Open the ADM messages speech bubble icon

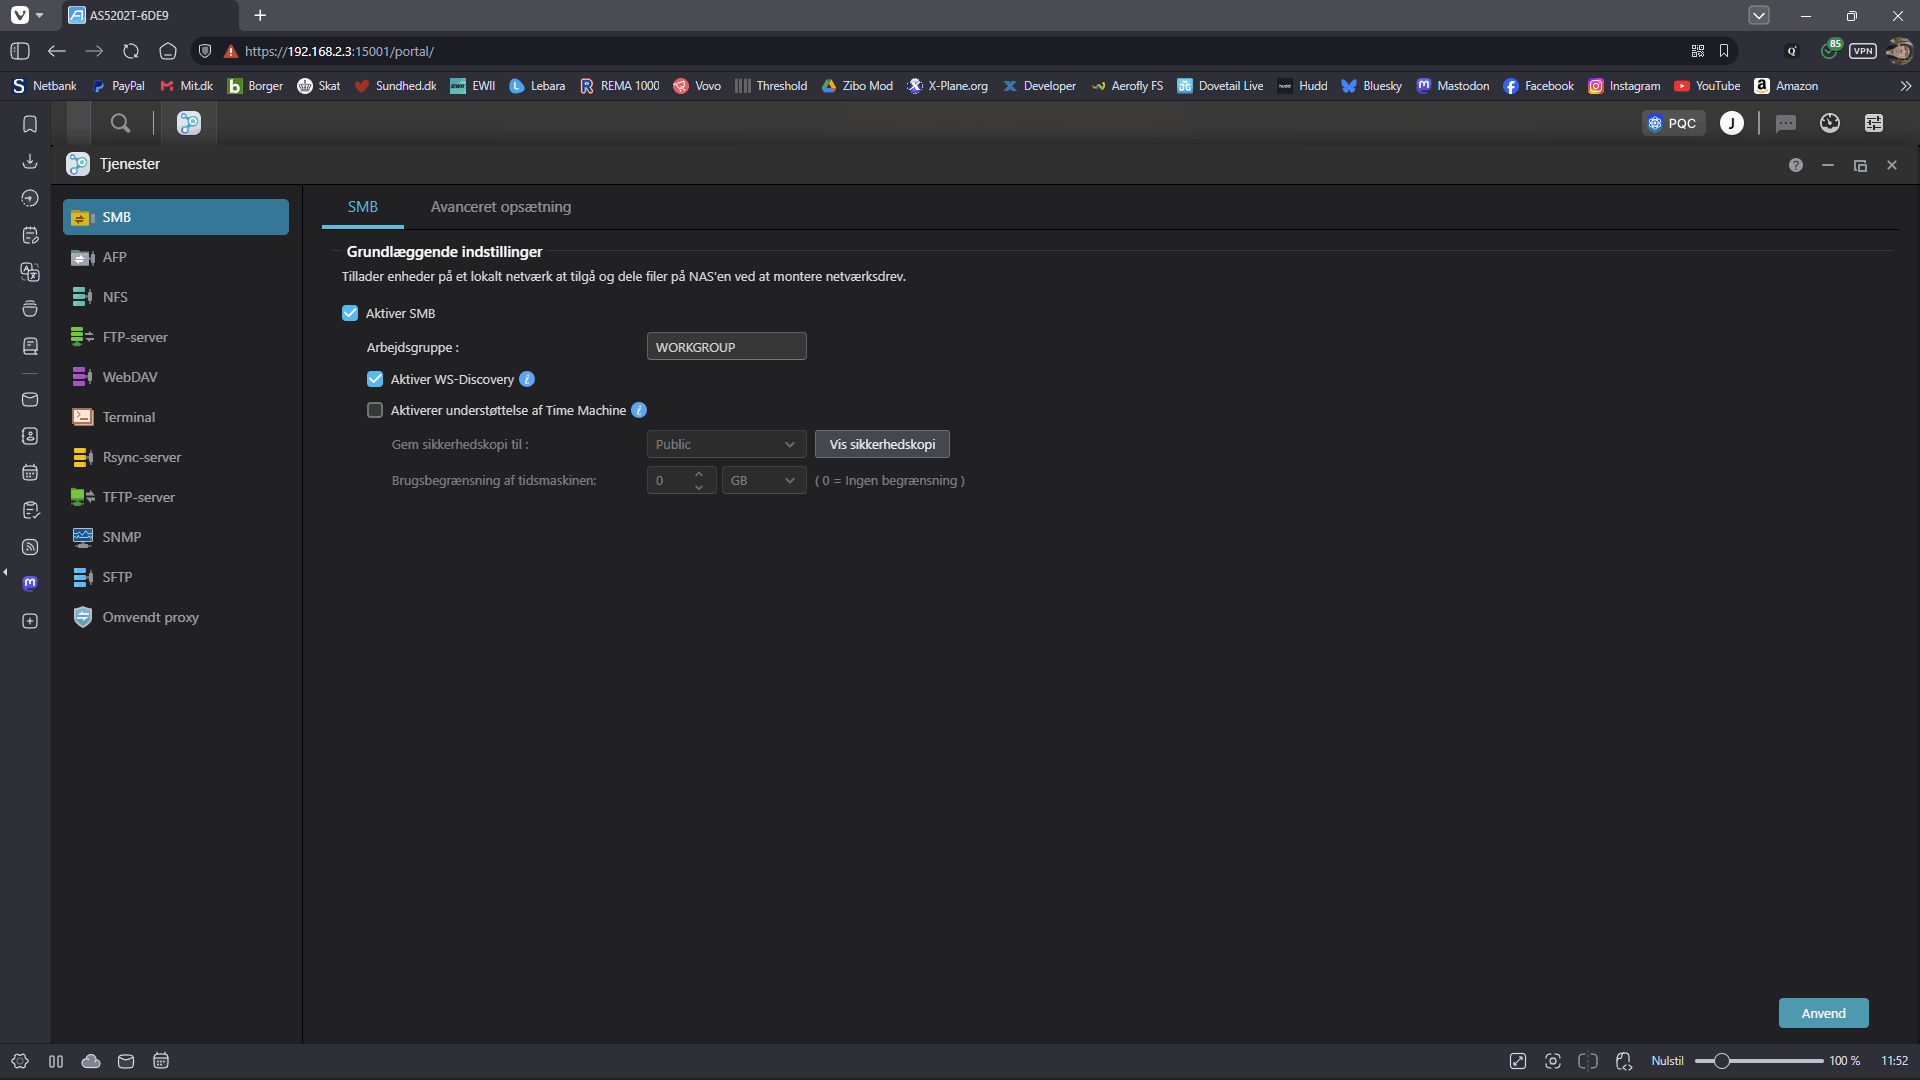[1785, 123]
